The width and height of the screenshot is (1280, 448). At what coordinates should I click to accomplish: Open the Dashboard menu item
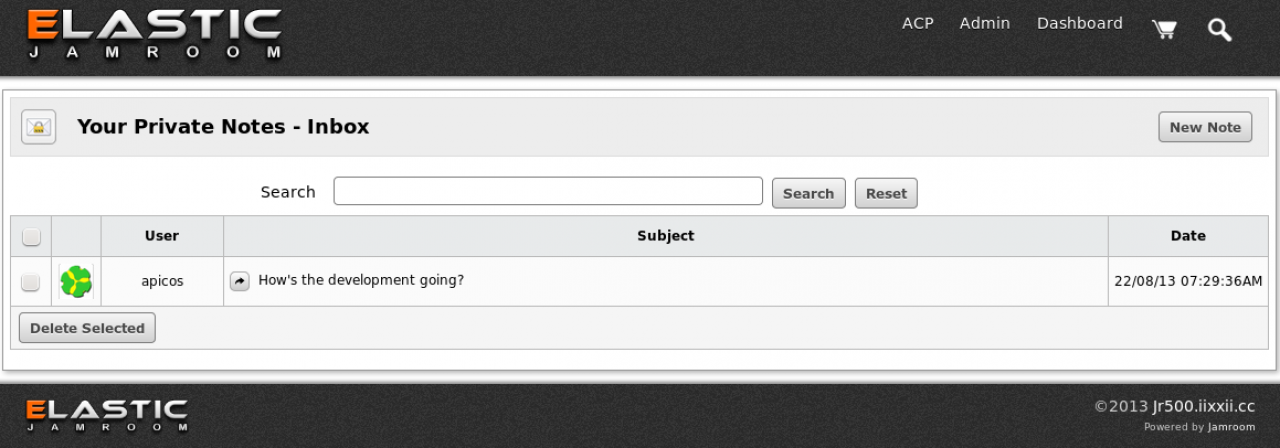(x=1079, y=23)
